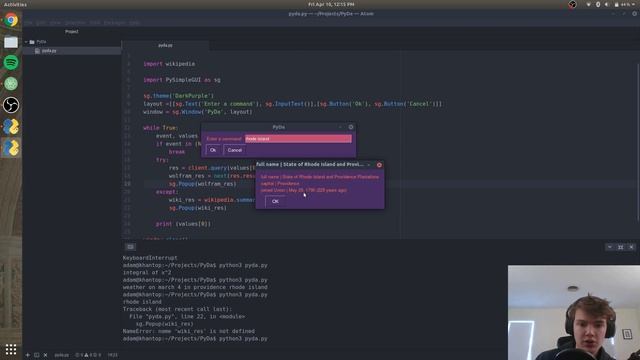
Task: Click the 'while True:' code line
Action: tap(160, 128)
